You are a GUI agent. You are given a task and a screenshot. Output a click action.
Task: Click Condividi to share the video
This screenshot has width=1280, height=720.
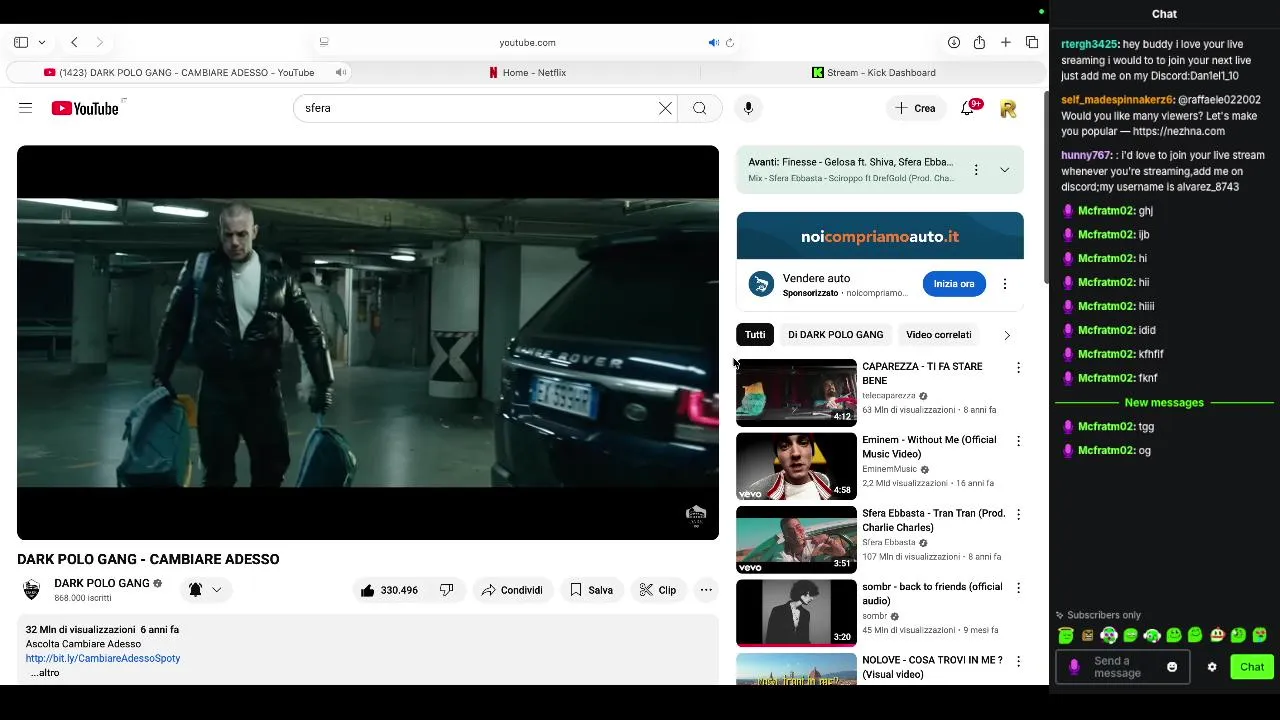[x=512, y=590]
